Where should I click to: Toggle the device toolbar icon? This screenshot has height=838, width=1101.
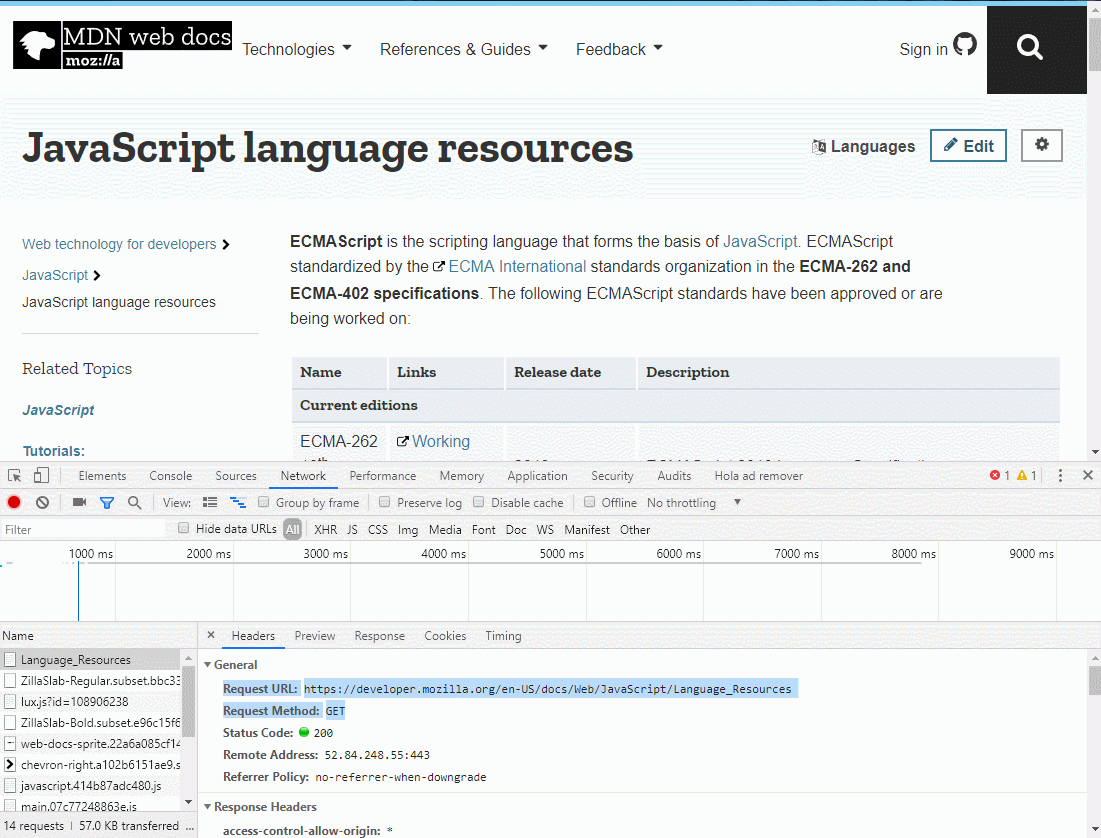coord(41,476)
